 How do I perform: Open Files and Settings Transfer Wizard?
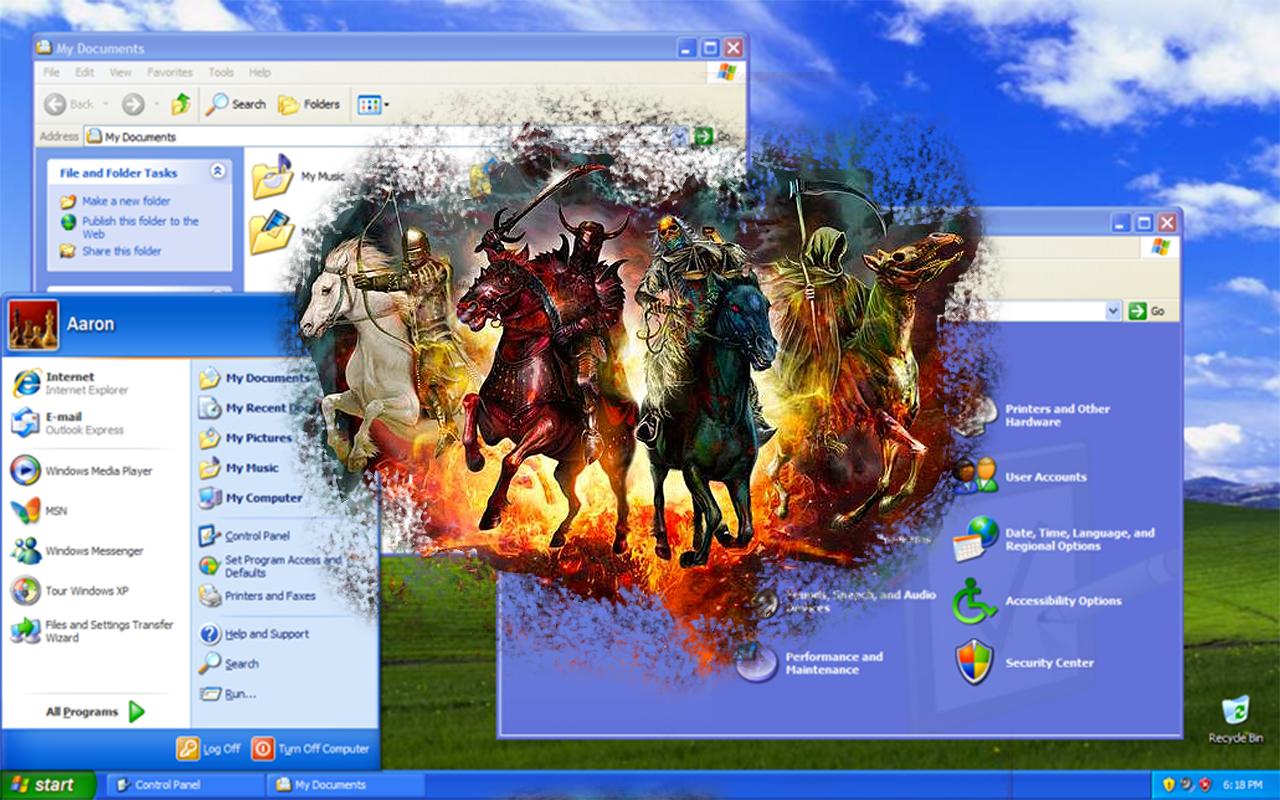point(92,631)
